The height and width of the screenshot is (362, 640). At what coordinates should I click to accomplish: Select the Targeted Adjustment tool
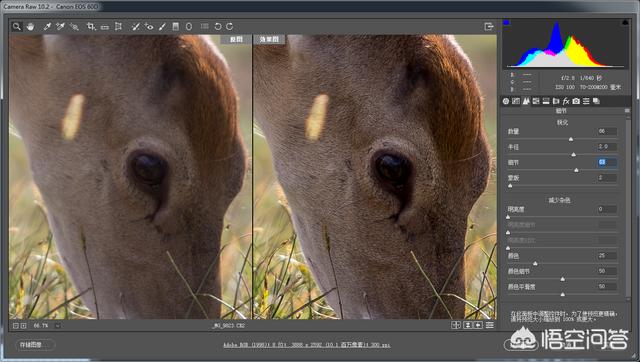74,27
